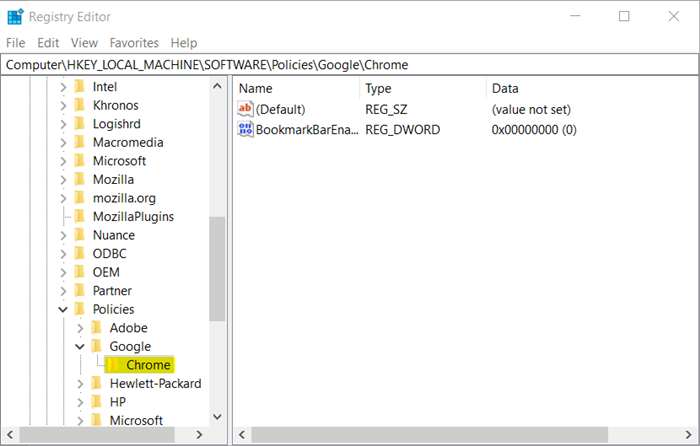
Task: Open the View menu
Action: coord(84,43)
